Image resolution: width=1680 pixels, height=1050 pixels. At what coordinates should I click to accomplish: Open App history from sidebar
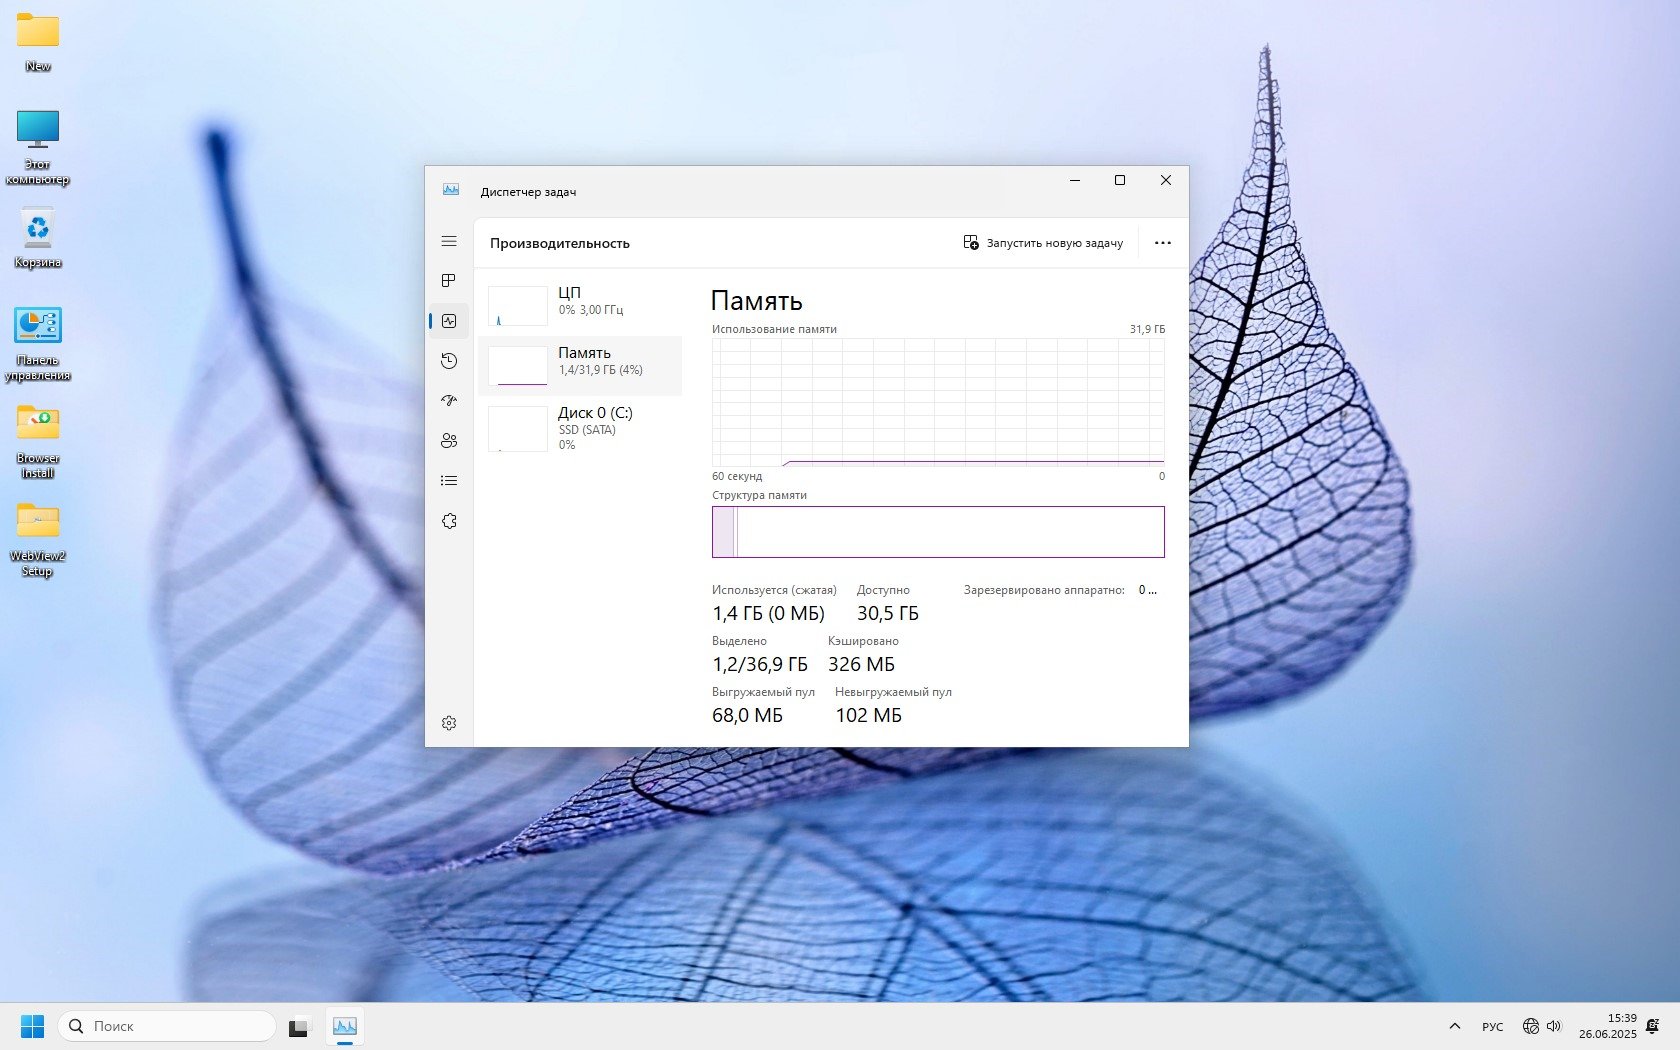(449, 361)
